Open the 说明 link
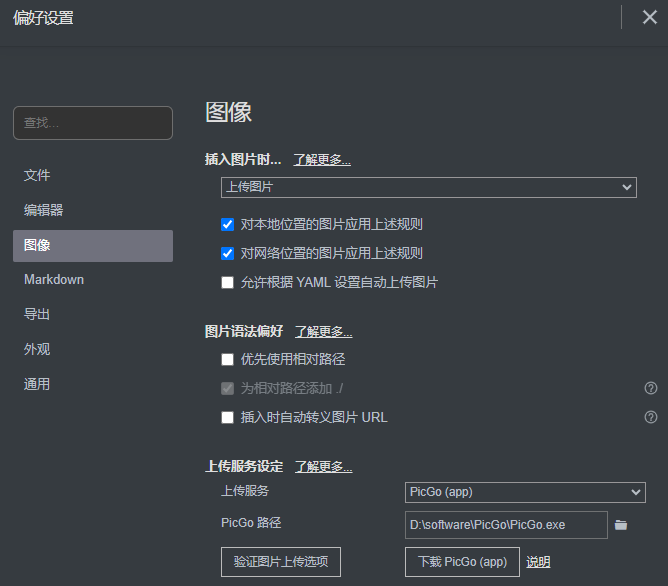The height and width of the screenshot is (586, 668). tap(538, 562)
